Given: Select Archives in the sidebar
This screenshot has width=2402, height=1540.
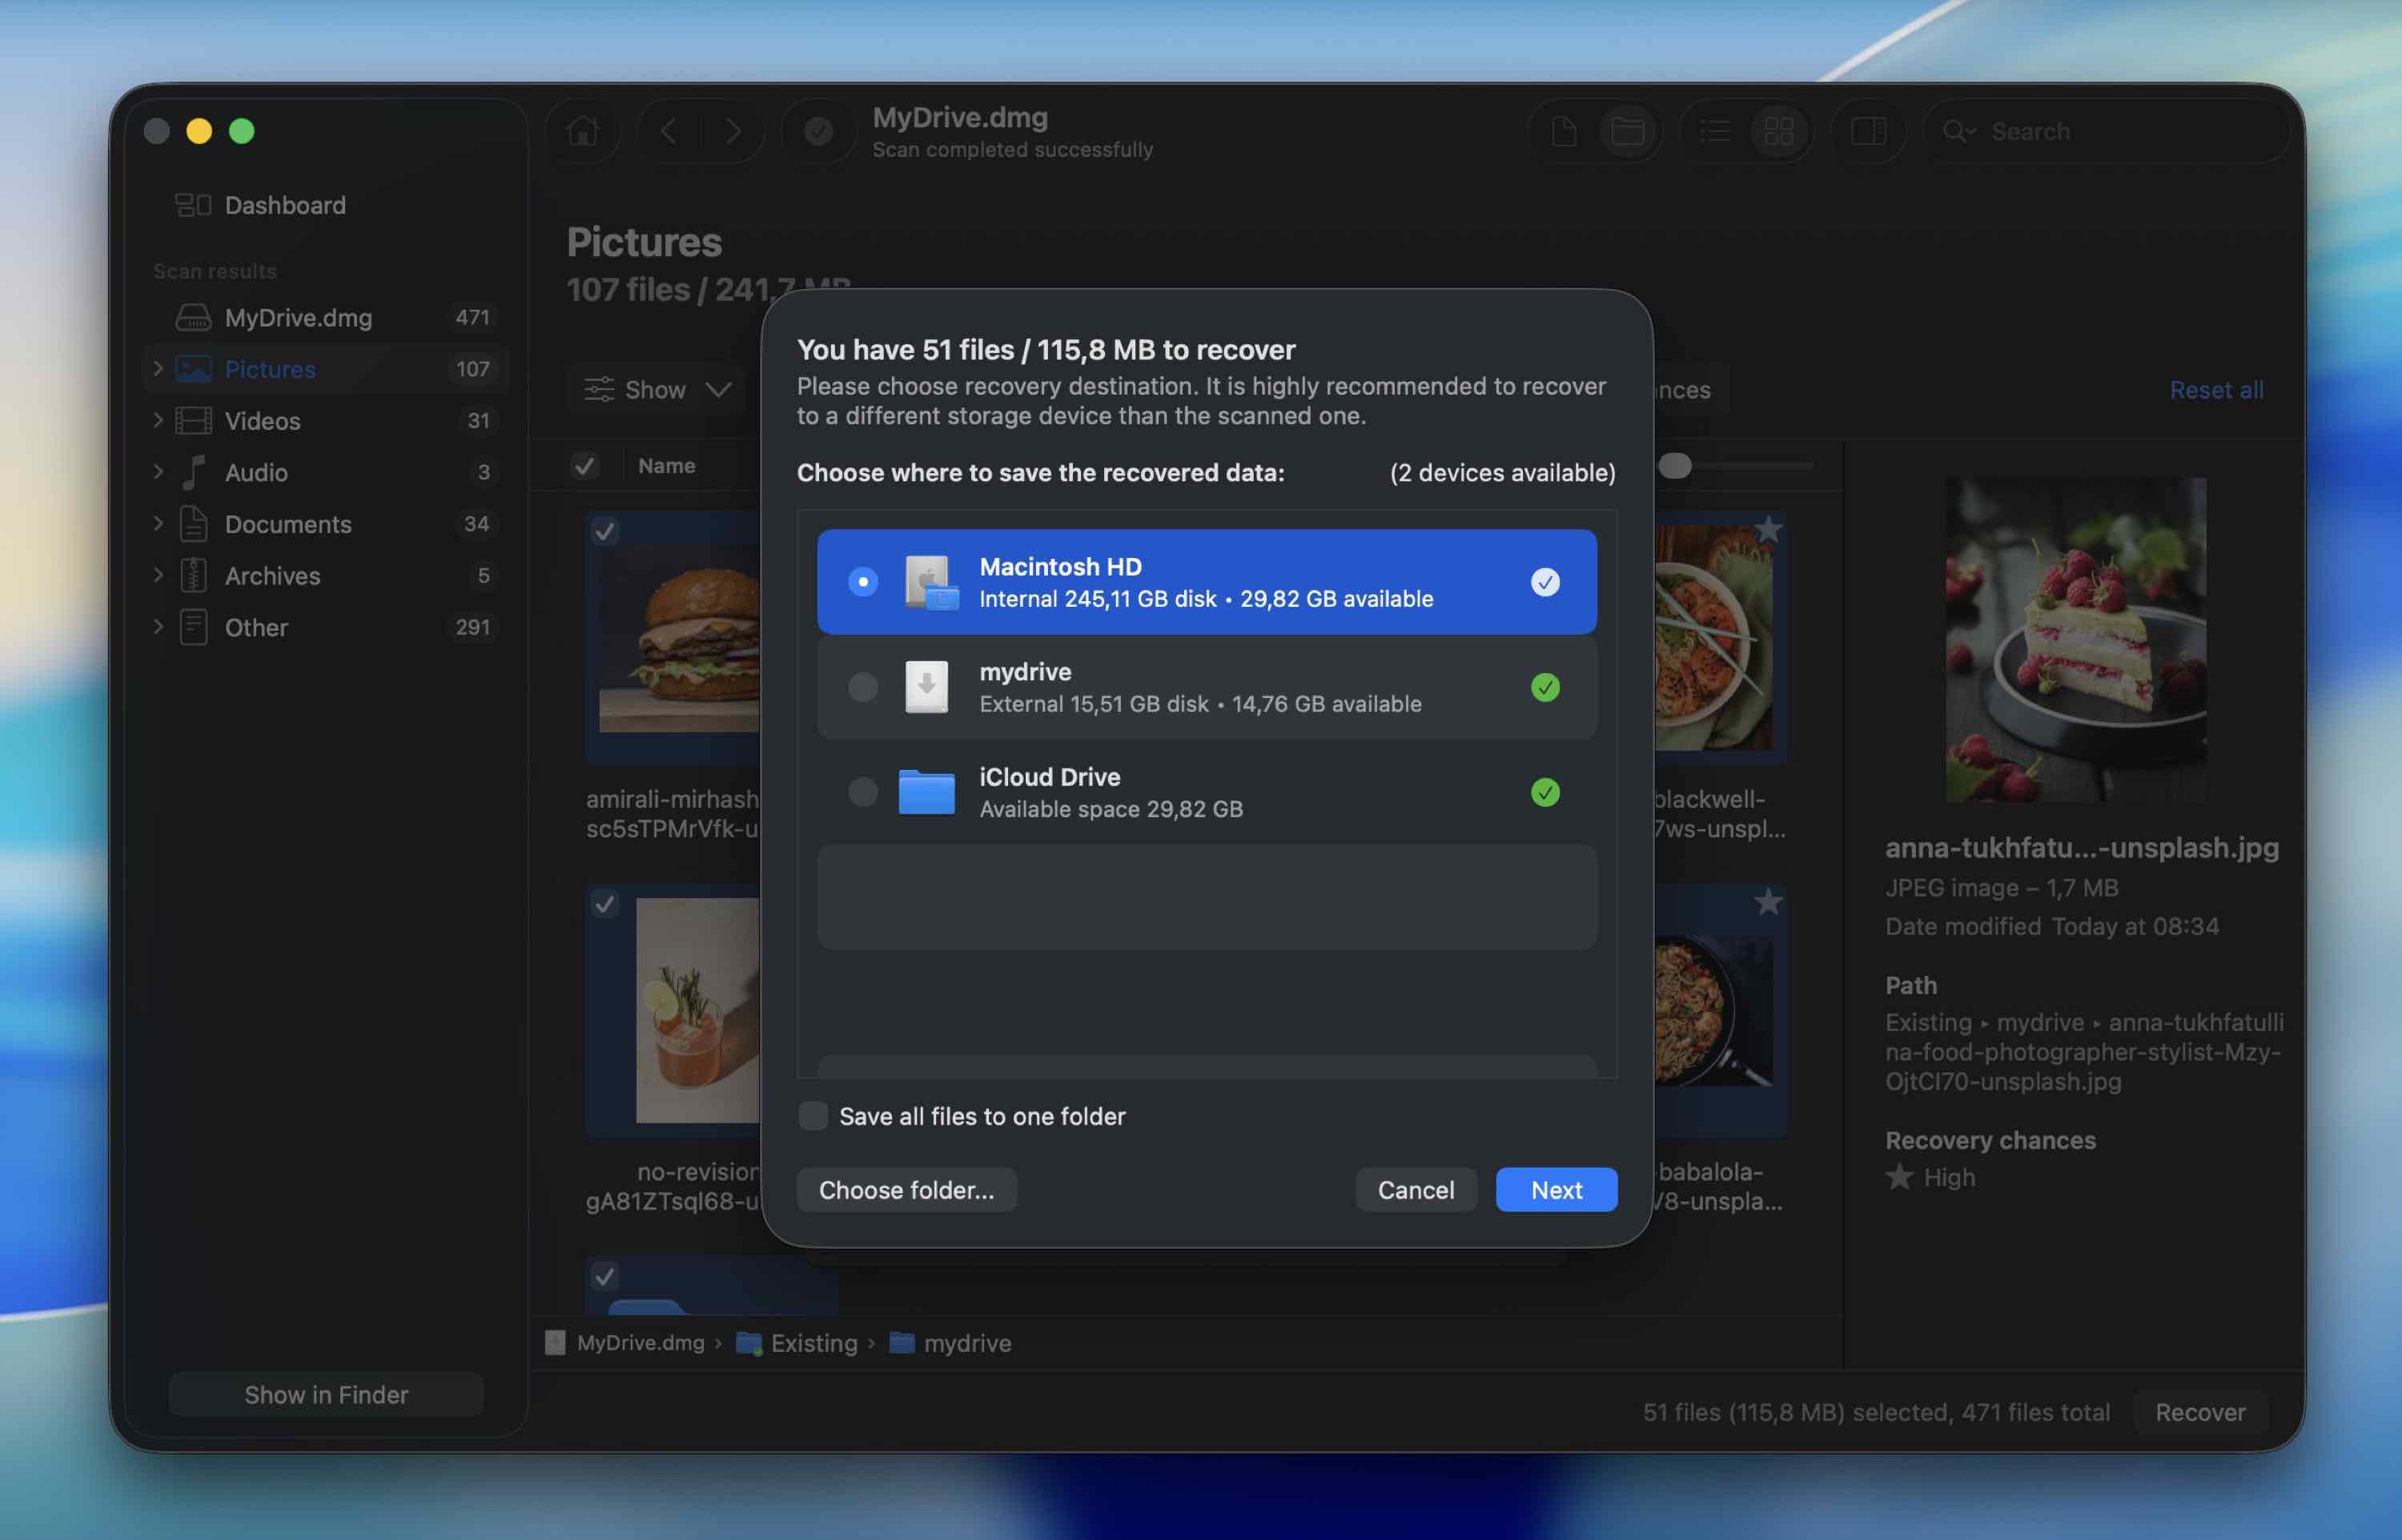Looking at the screenshot, I should tap(272, 576).
